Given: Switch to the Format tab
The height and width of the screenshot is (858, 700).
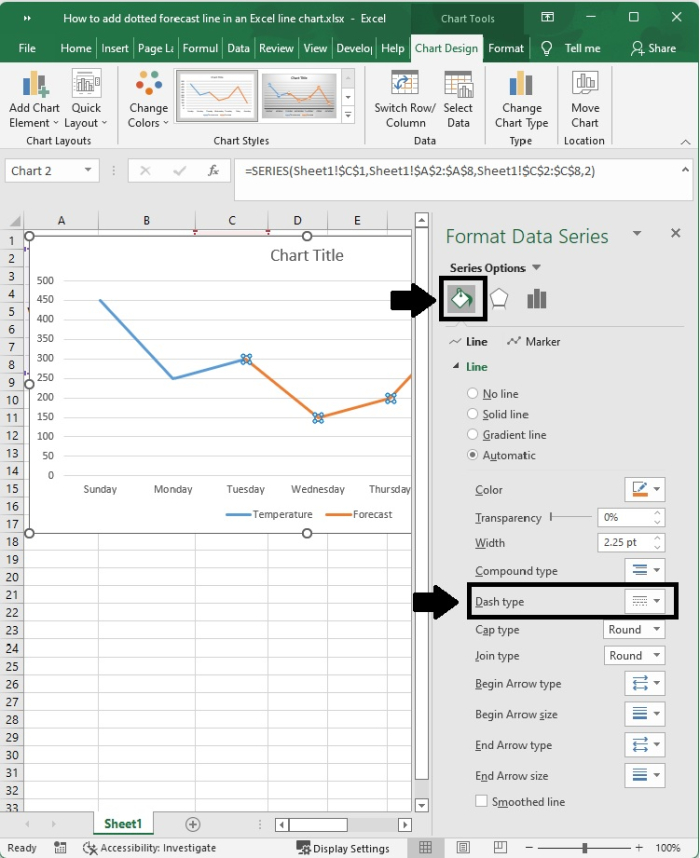Looking at the screenshot, I should pyautogui.click(x=506, y=48).
